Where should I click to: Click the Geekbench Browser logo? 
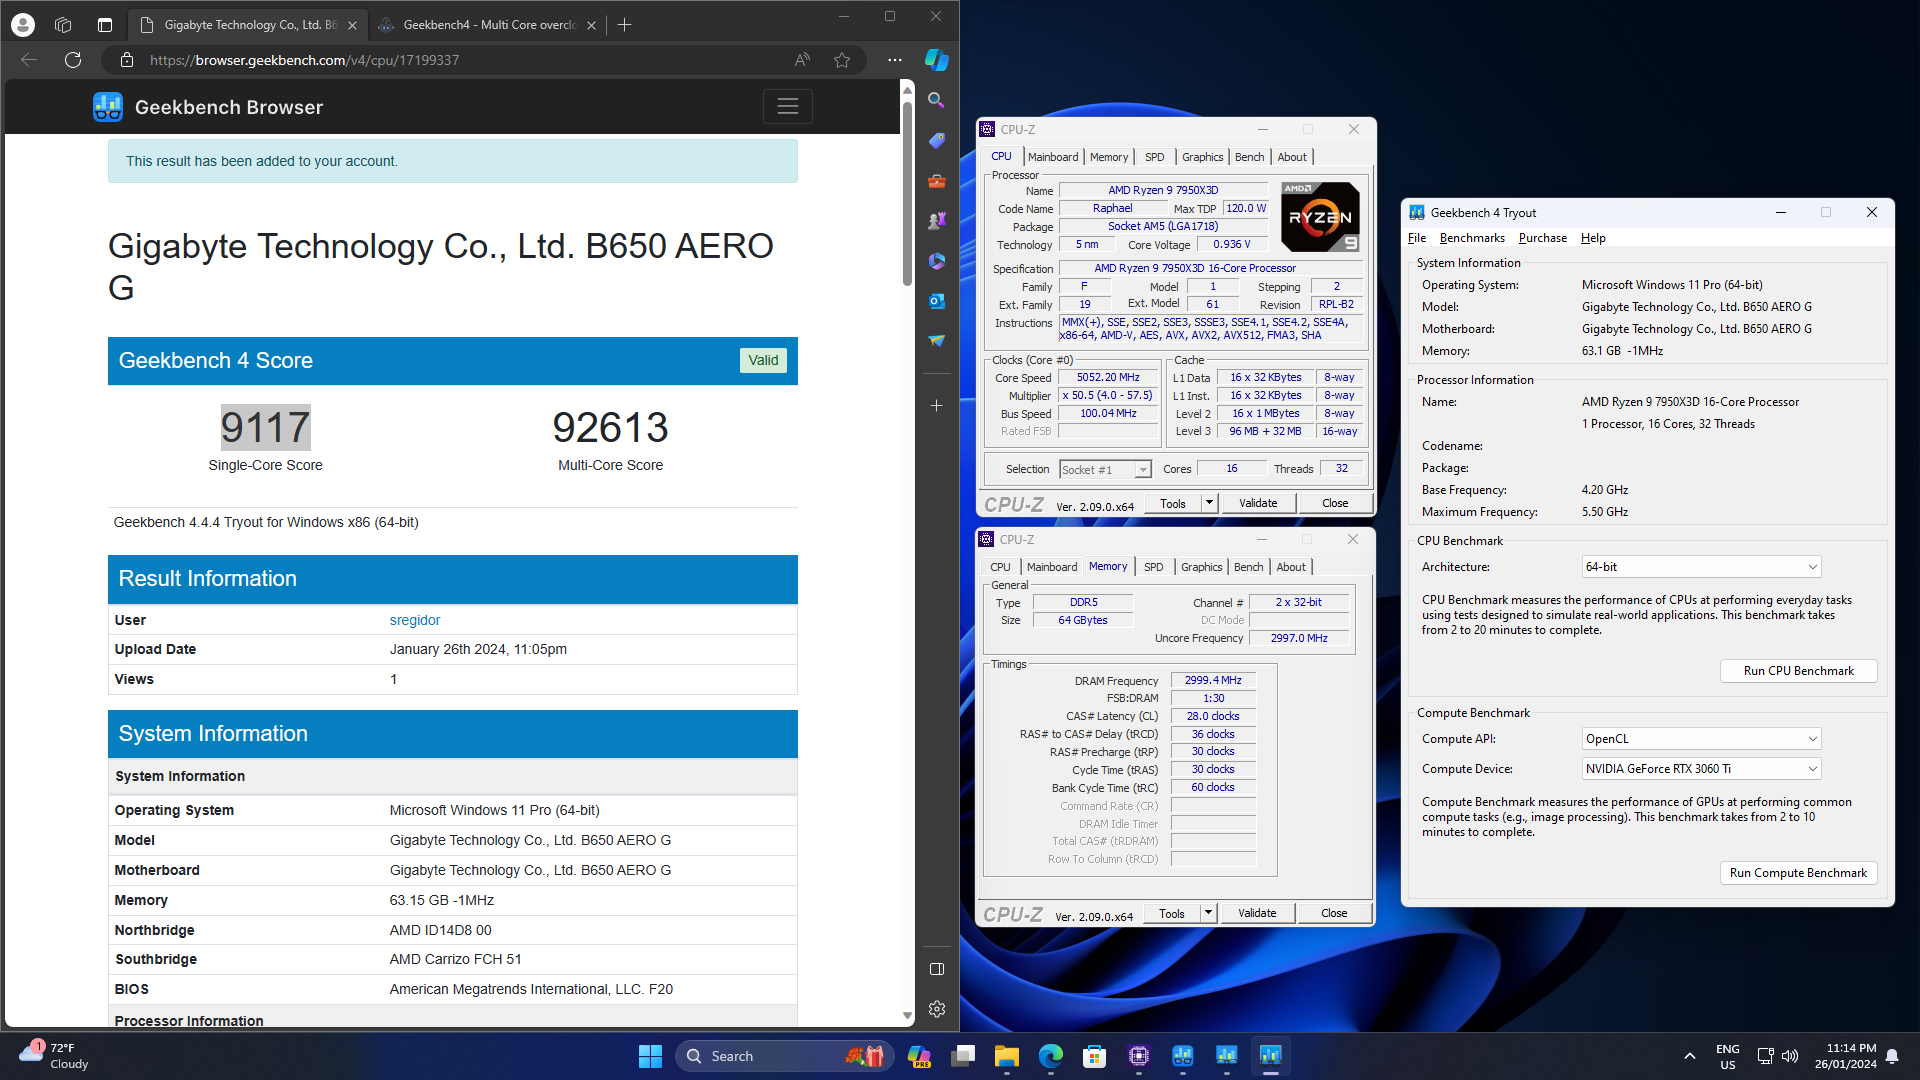pyautogui.click(x=208, y=107)
